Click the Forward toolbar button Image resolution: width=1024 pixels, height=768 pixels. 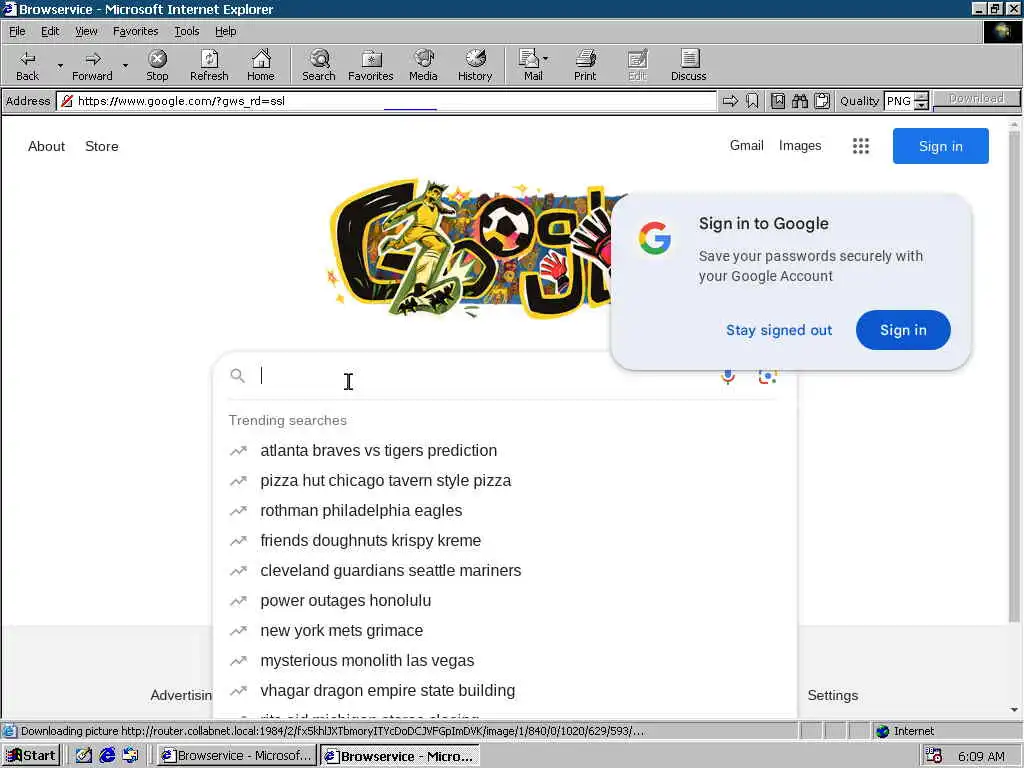[92, 65]
